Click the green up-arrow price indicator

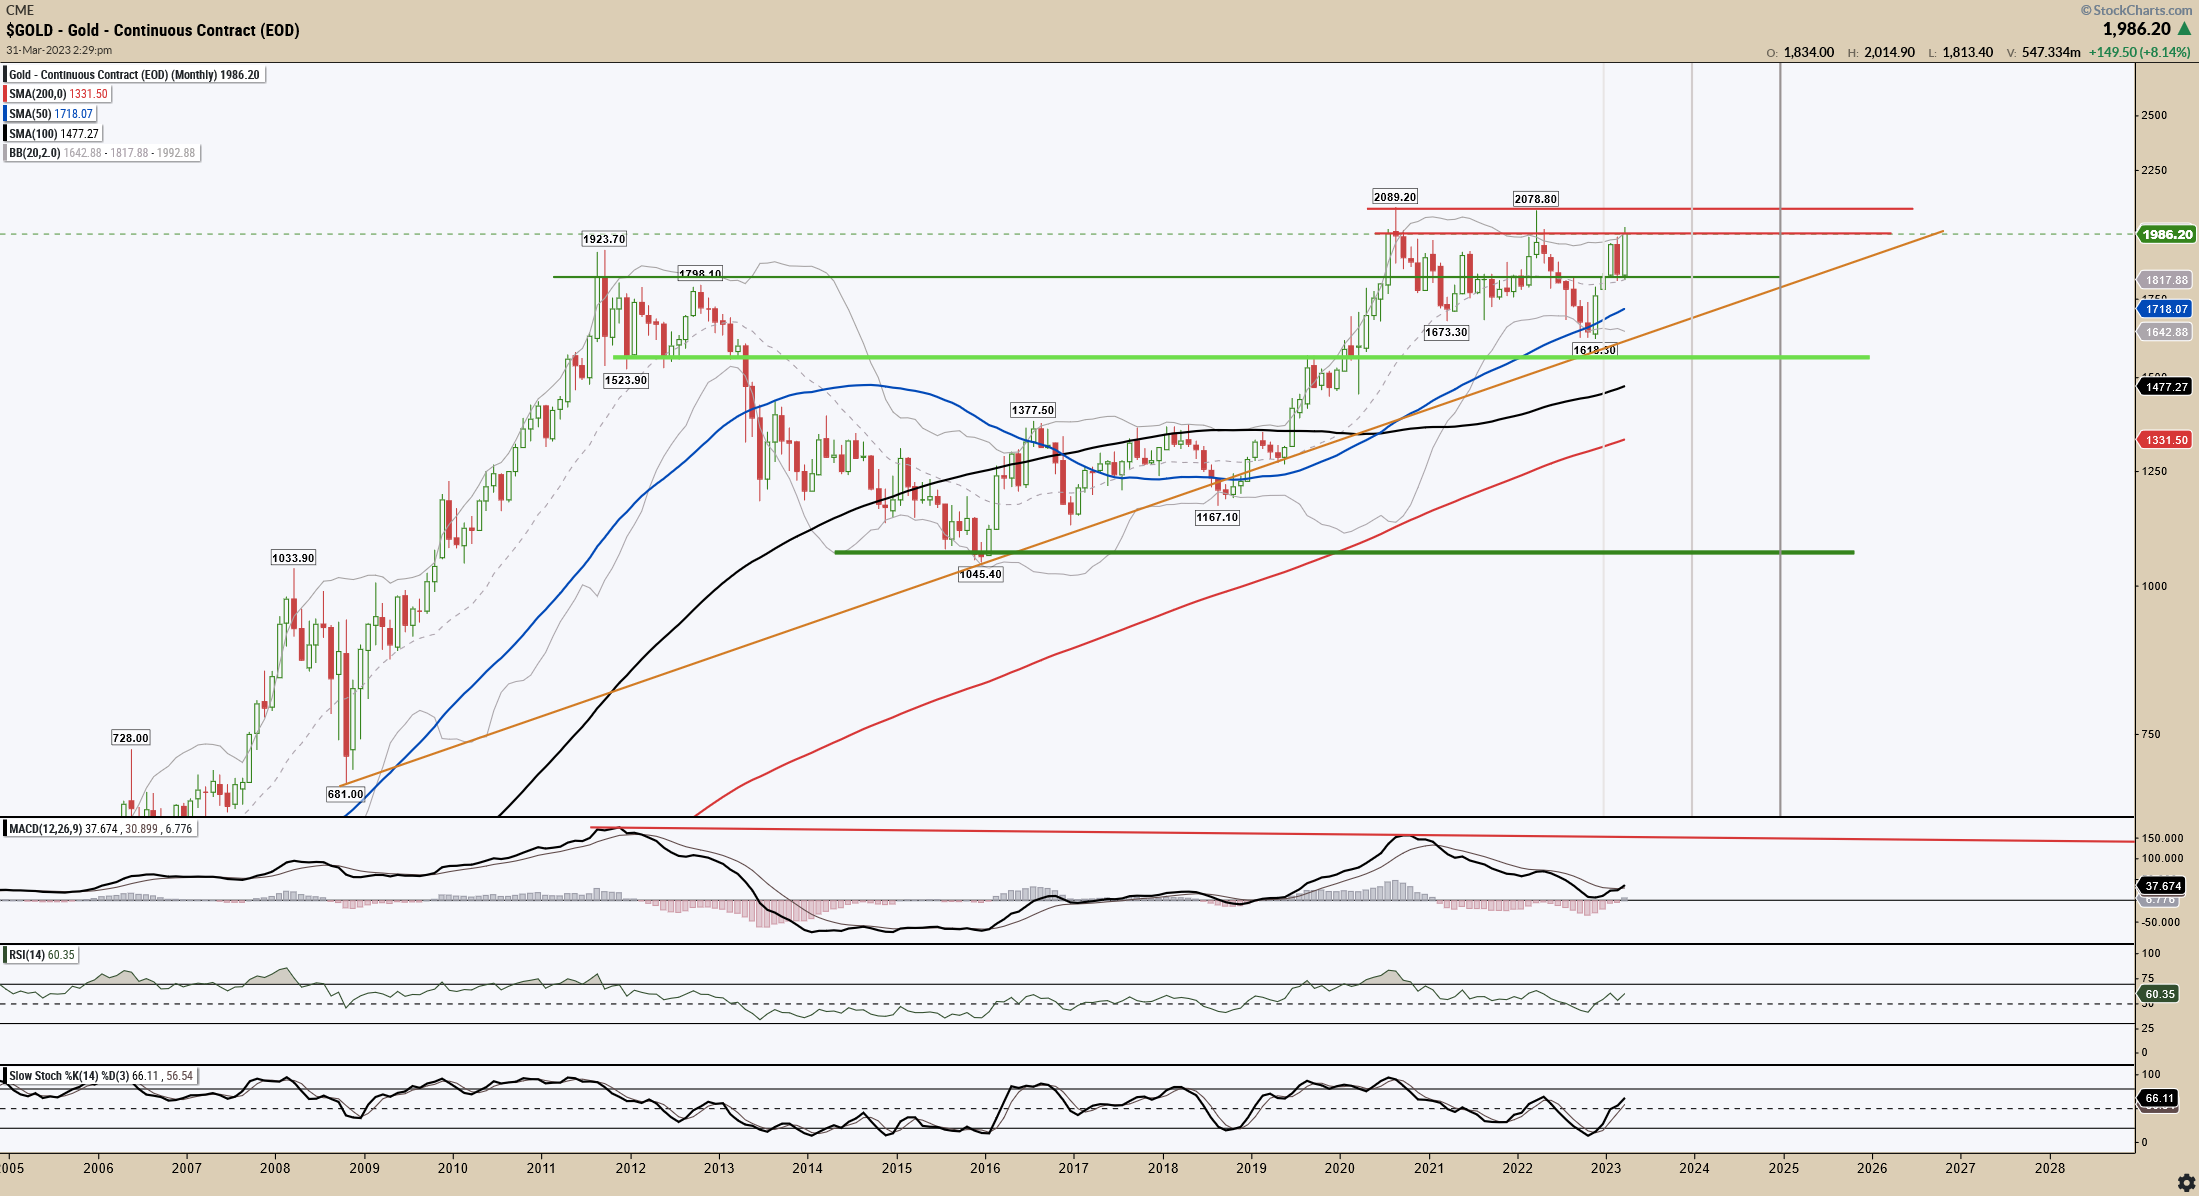tap(2184, 30)
